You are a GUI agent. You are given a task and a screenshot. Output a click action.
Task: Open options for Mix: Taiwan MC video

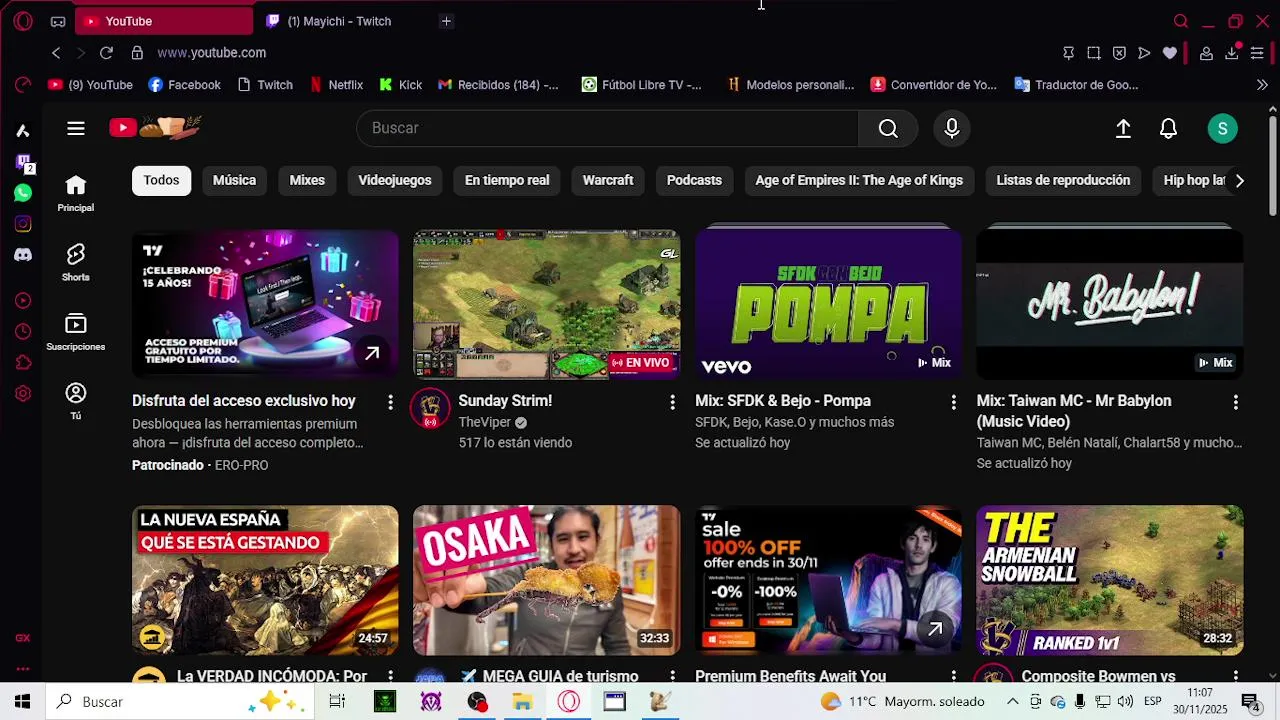[x=1235, y=402]
